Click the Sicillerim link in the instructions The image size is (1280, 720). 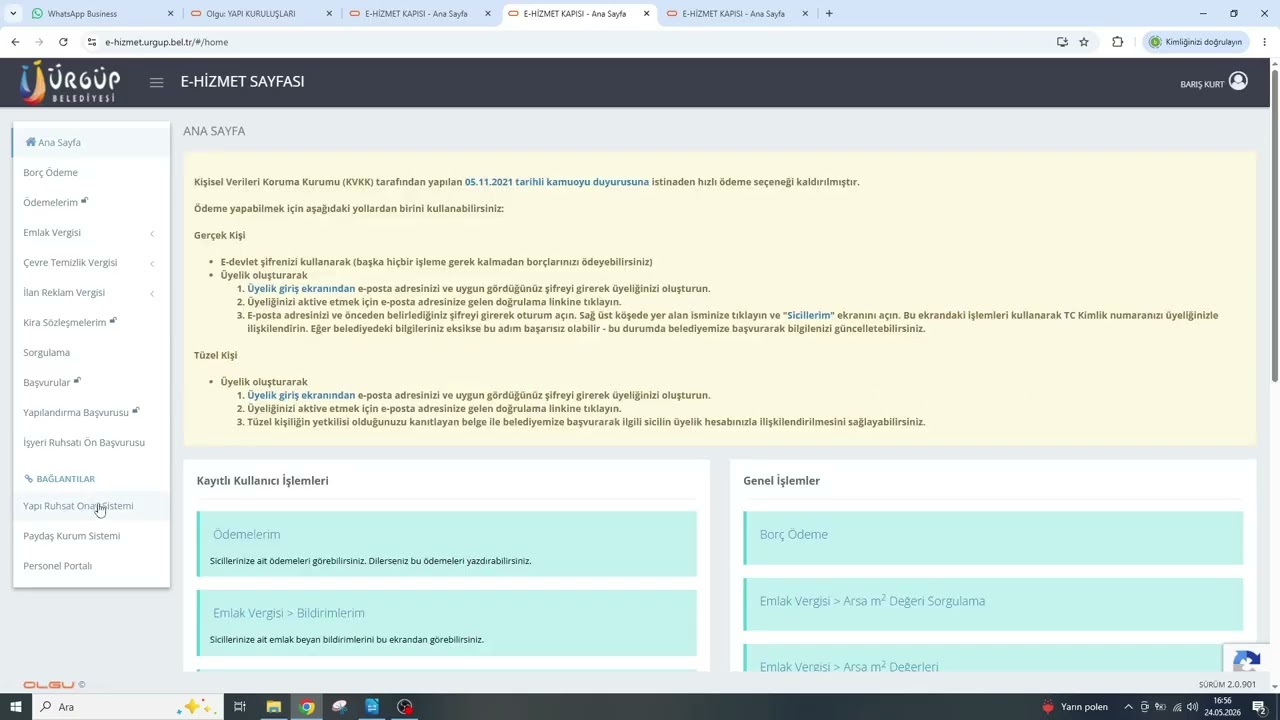pos(809,315)
